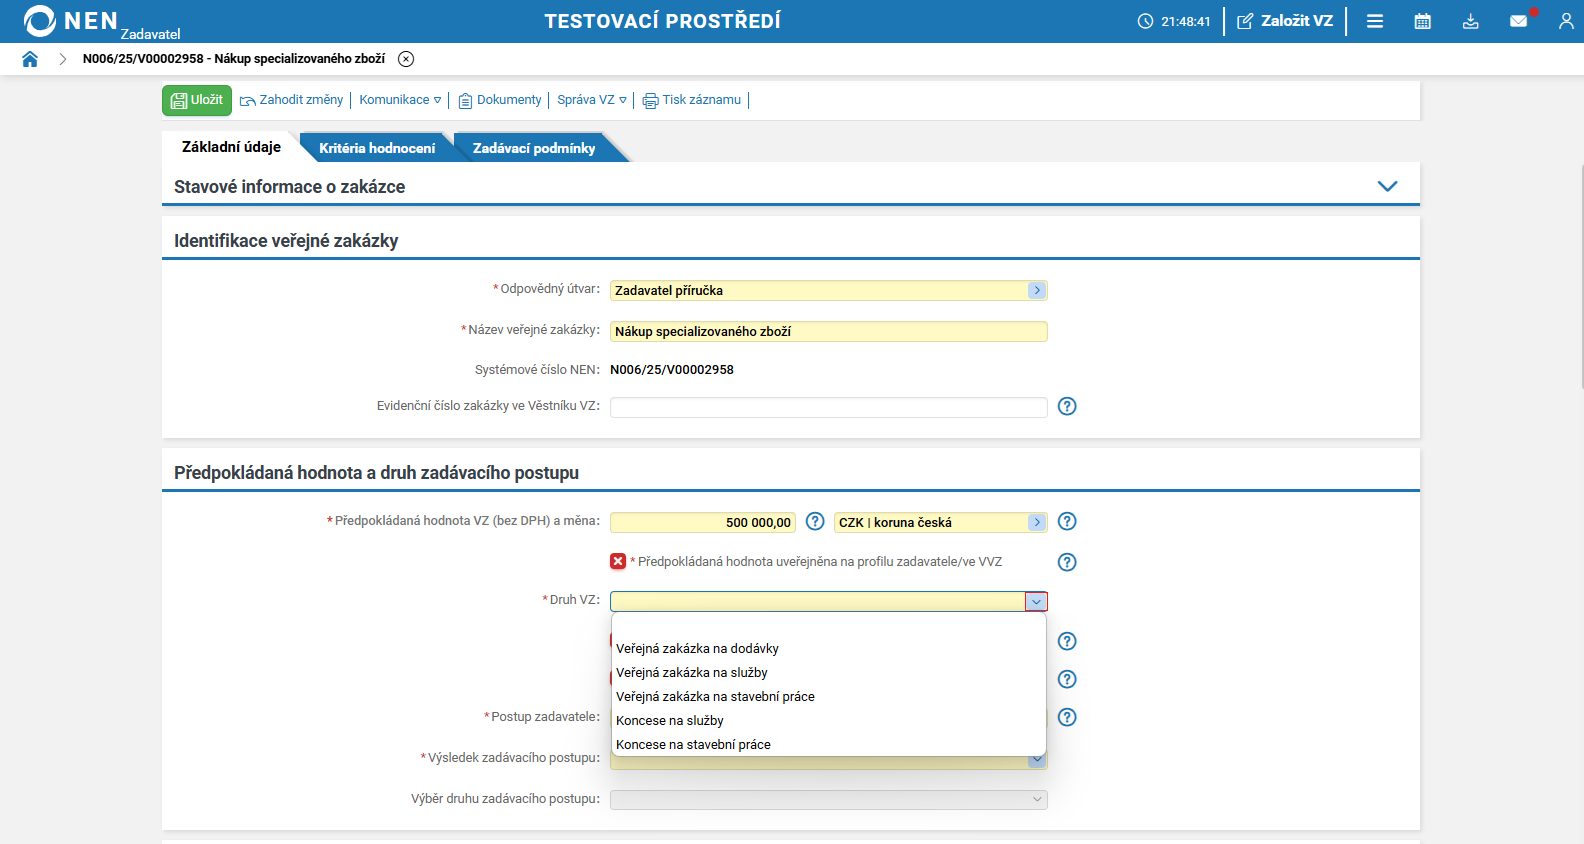Select Veřejná zakázka na dodávky option
The height and width of the screenshot is (844, 1584).
coord(697,648)
